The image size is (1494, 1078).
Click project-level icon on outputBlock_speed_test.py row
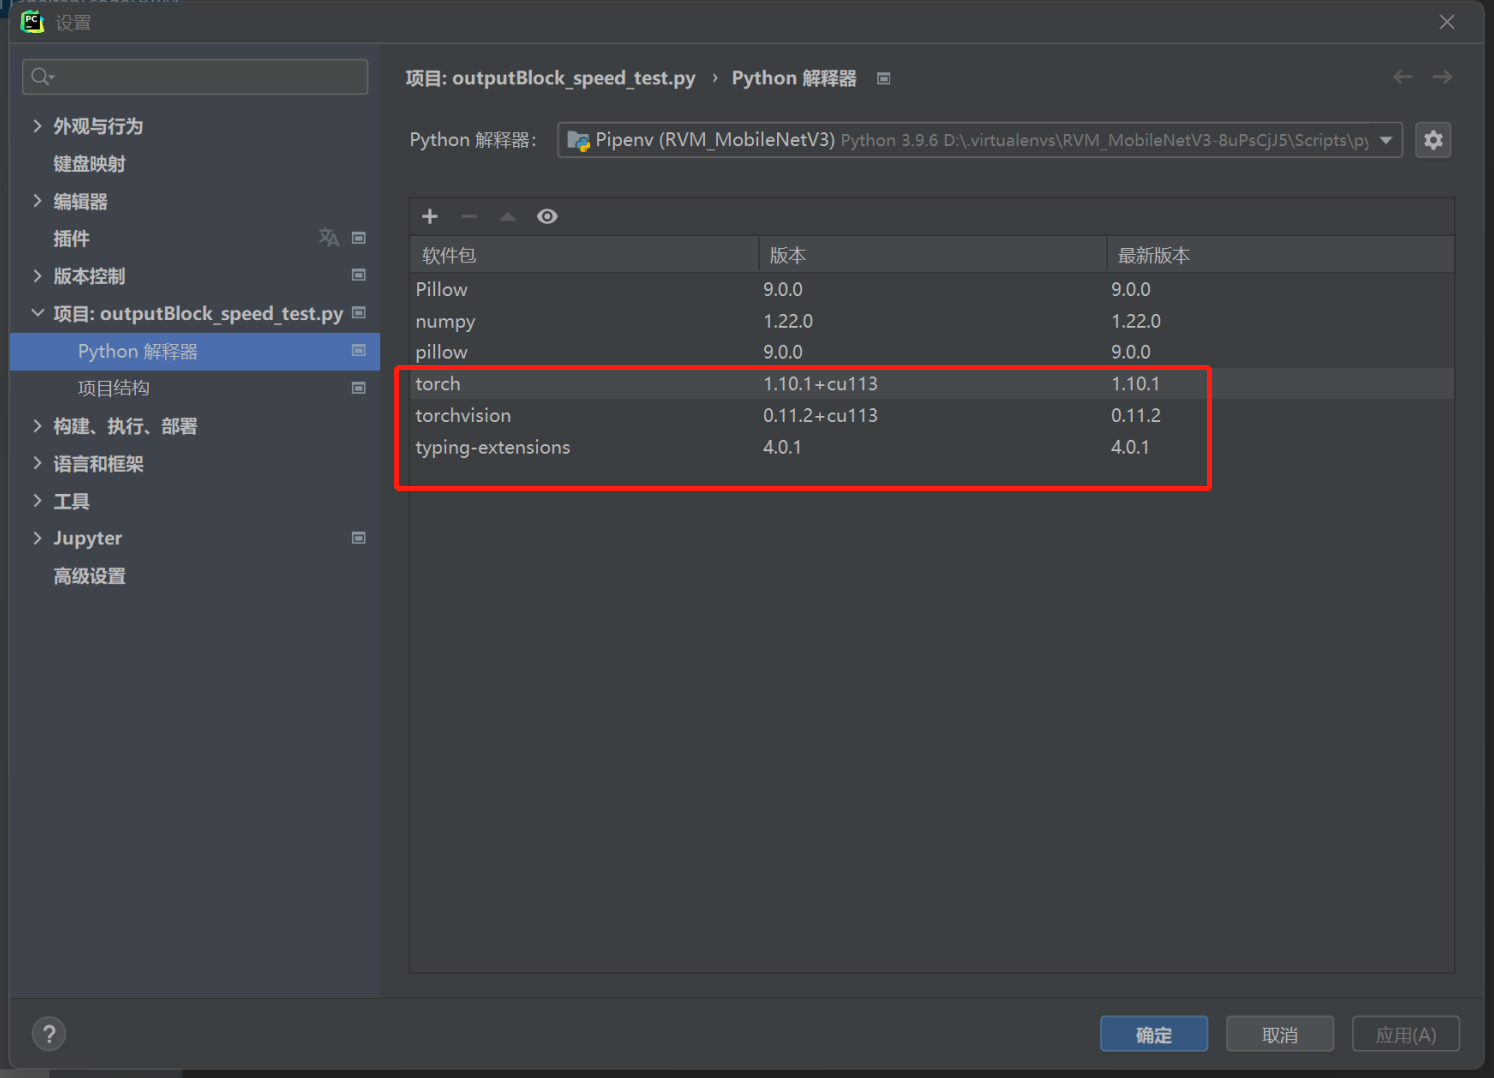[x=359, y=313]
